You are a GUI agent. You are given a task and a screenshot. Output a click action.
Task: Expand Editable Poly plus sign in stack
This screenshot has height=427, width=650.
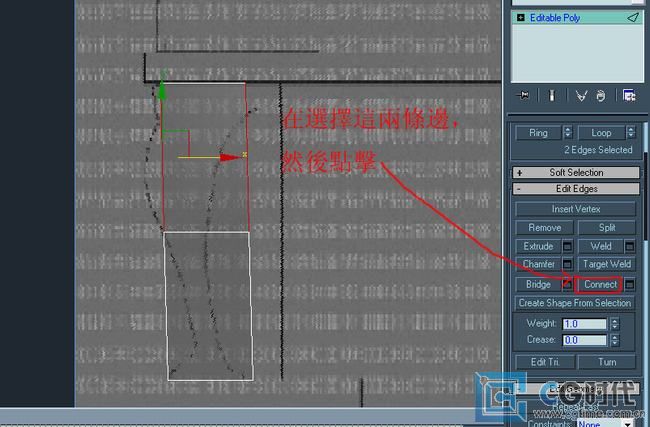[x=520, y=18]
